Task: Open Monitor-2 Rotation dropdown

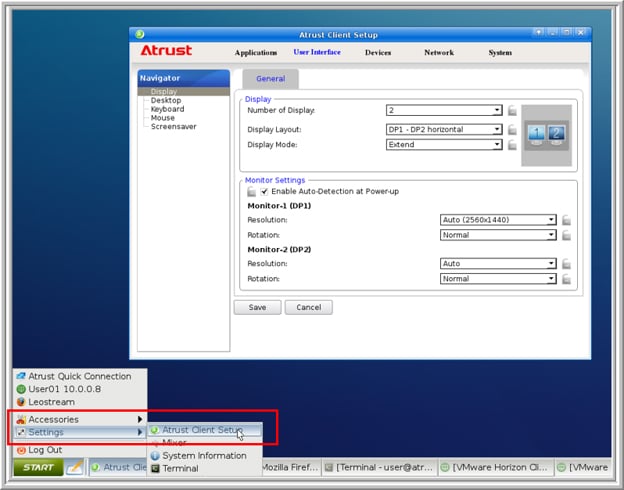Action: 498,279
